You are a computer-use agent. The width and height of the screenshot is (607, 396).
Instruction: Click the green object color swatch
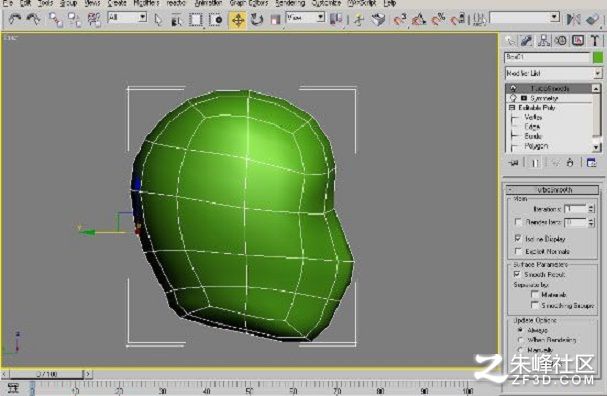(597, 57)
